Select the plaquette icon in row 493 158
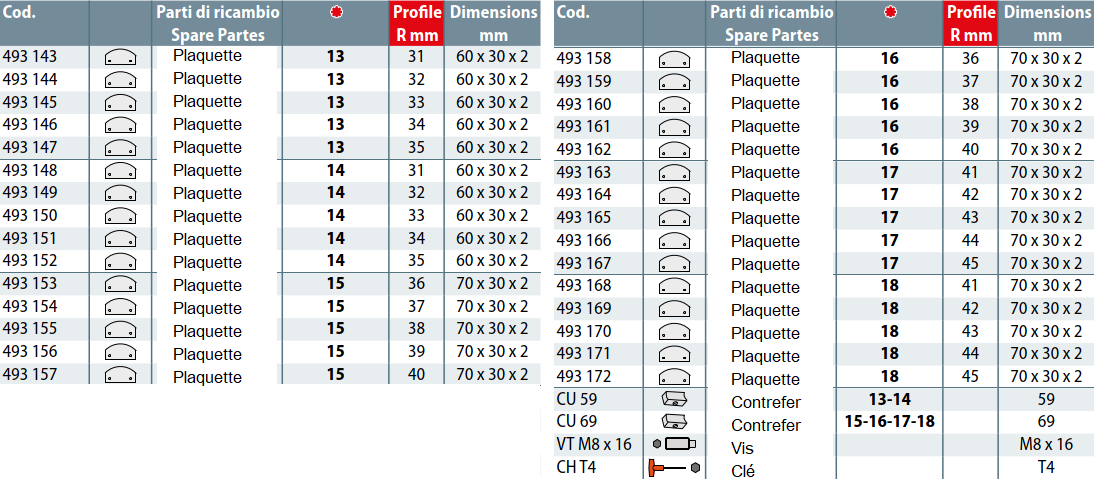Image resolution: width=1095 pixels, height=480 pixels. (675, 59)
